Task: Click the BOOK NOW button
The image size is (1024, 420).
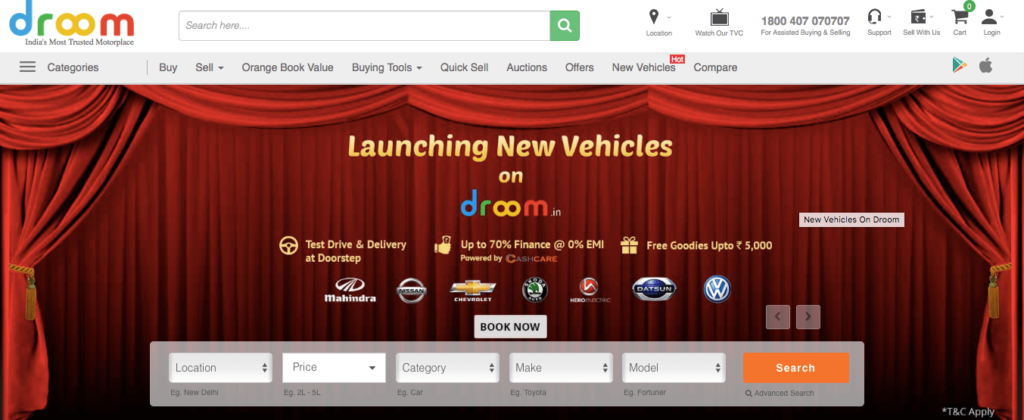Action: pos(510,326)
